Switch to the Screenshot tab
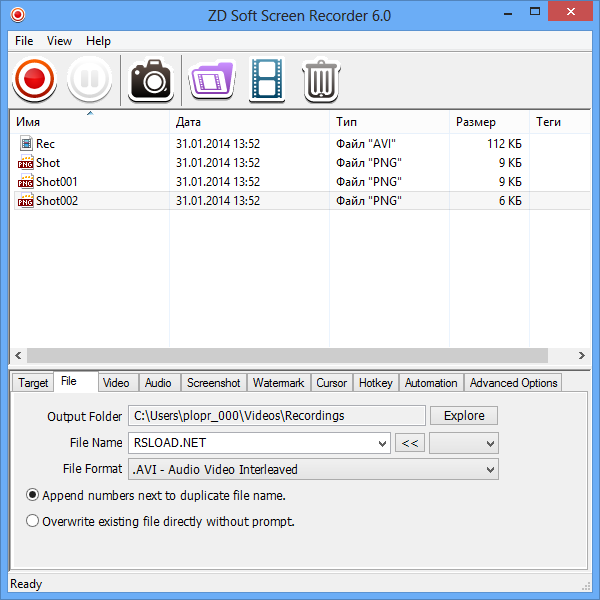The image size is (600, 600). click(214, 383)
